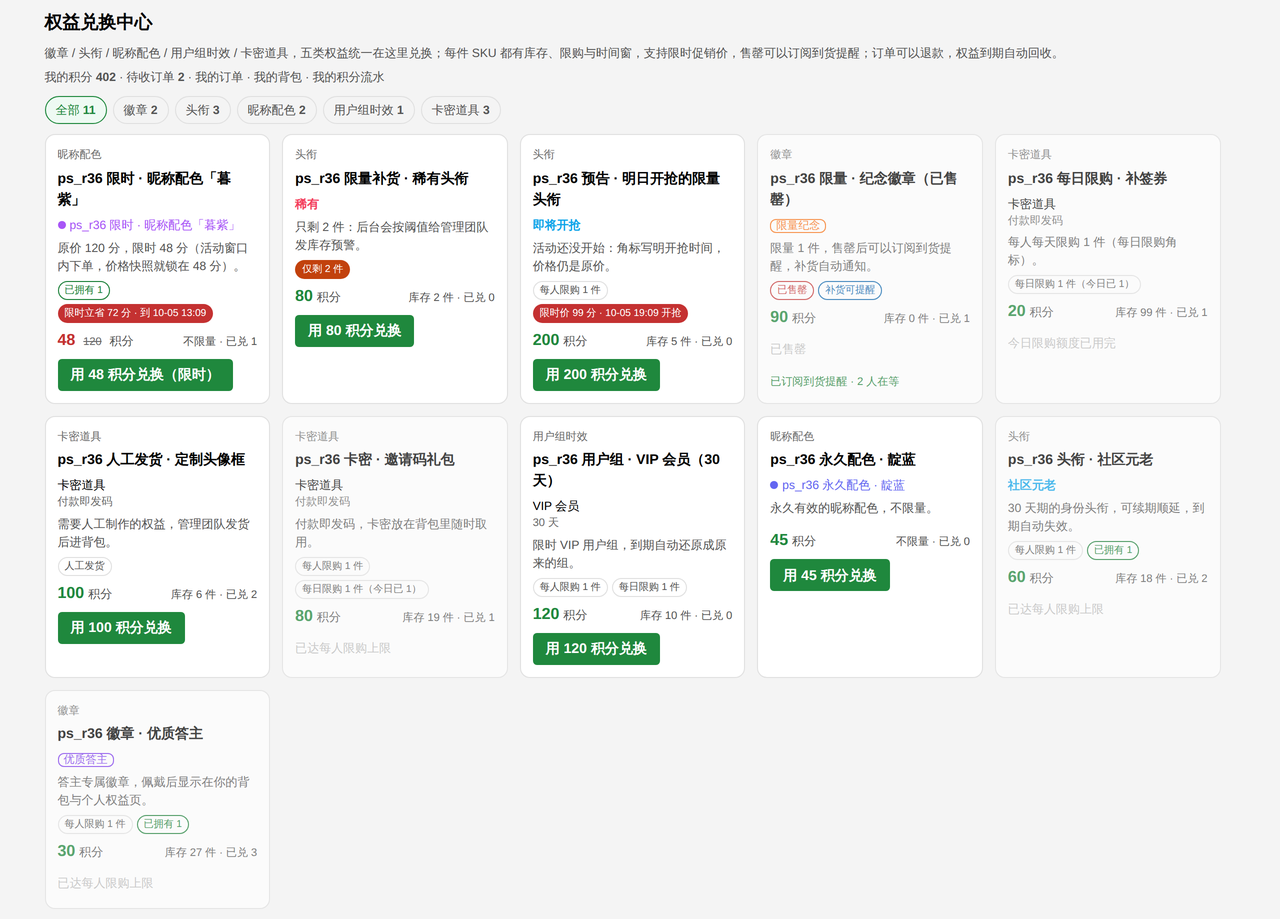
Task: Filter by the 昵称配色 2 tab
Action: pyautogui.click(x=277, y=110)
